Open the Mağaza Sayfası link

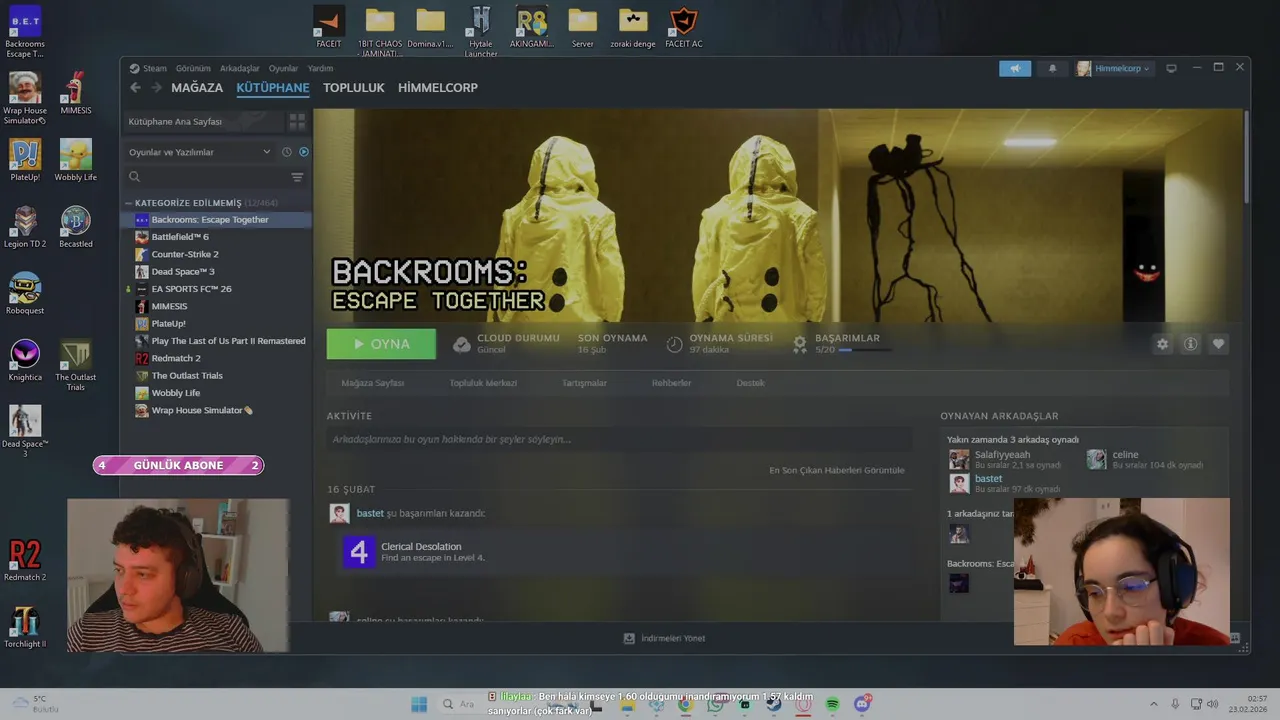click(x=373, y=383)
